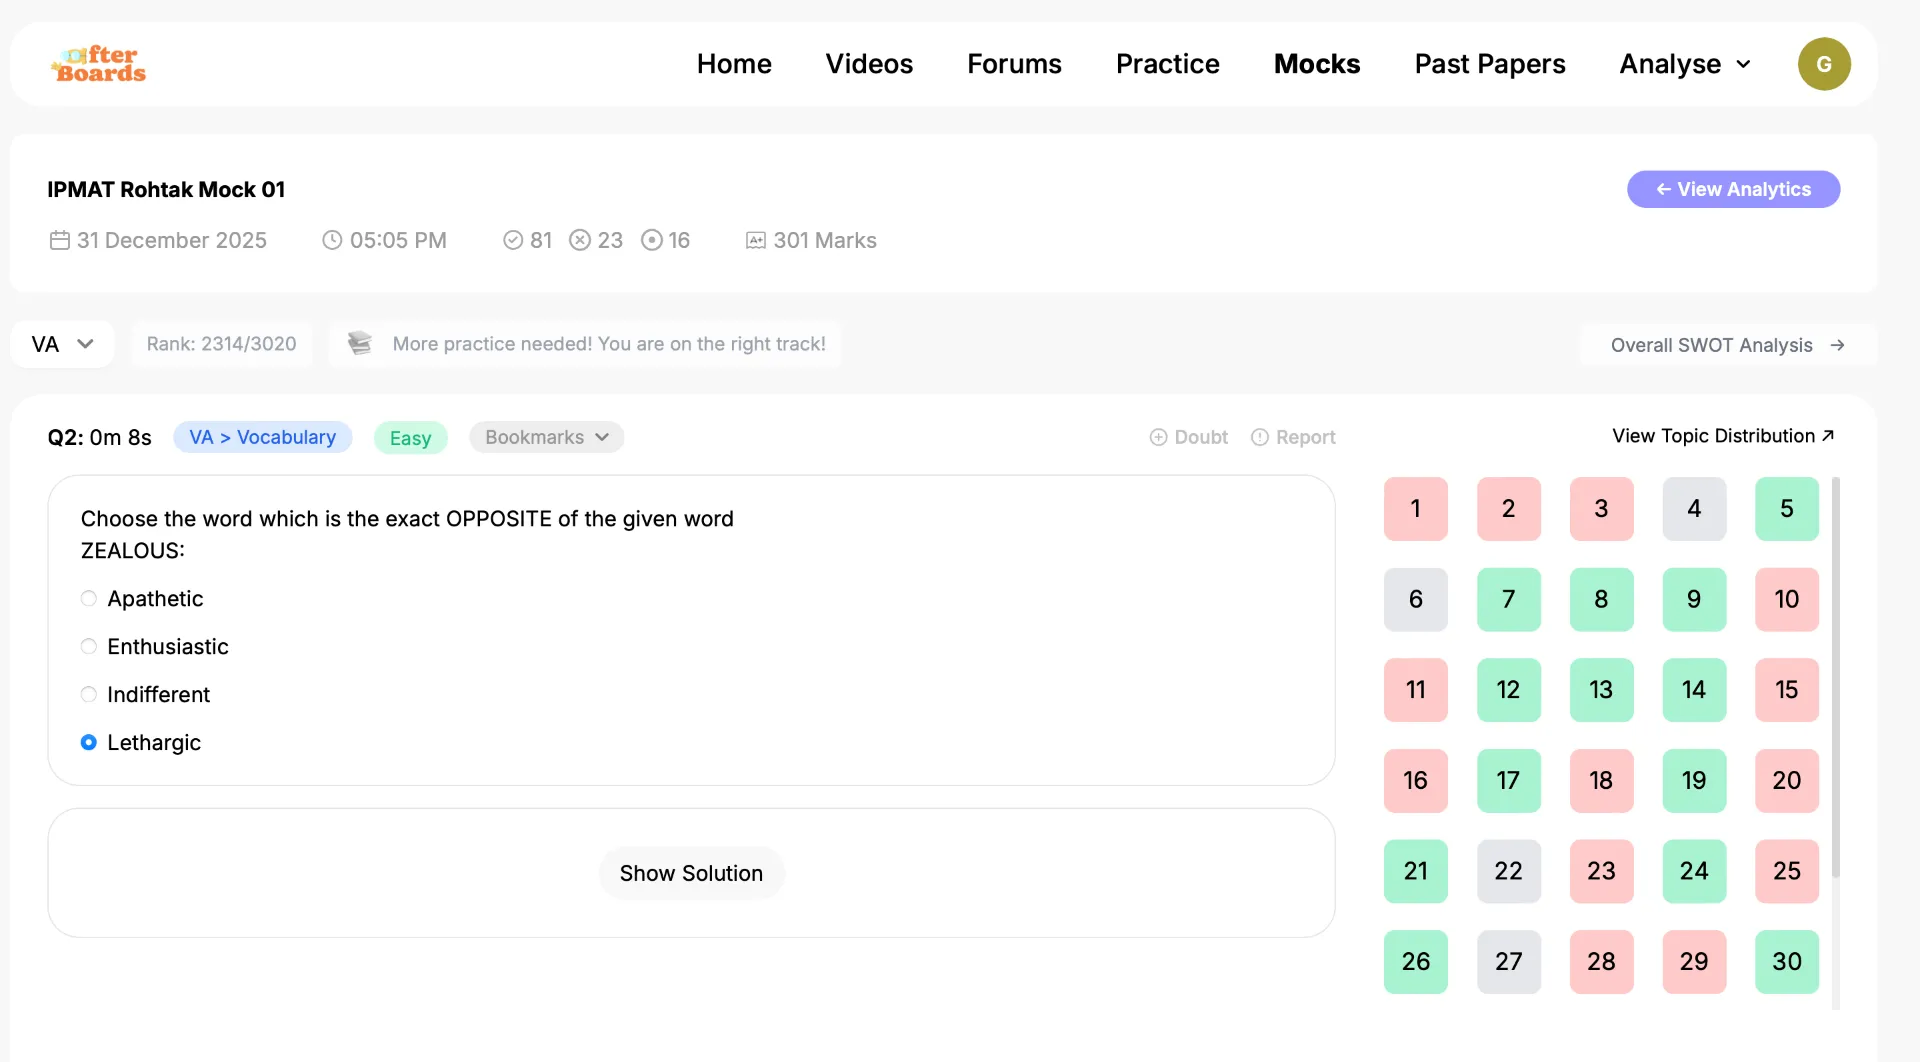Open Past Papers
This screenshot has height=1062, width=1920.
click(1490, 64)
